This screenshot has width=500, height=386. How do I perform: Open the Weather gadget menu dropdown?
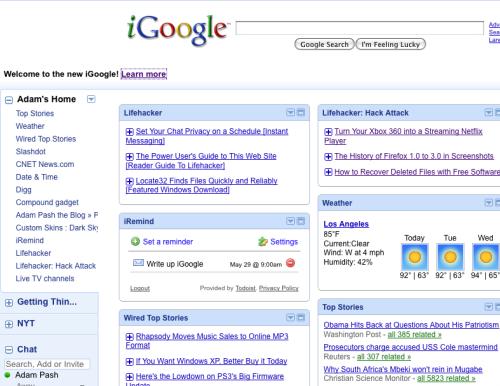(489, 203)
